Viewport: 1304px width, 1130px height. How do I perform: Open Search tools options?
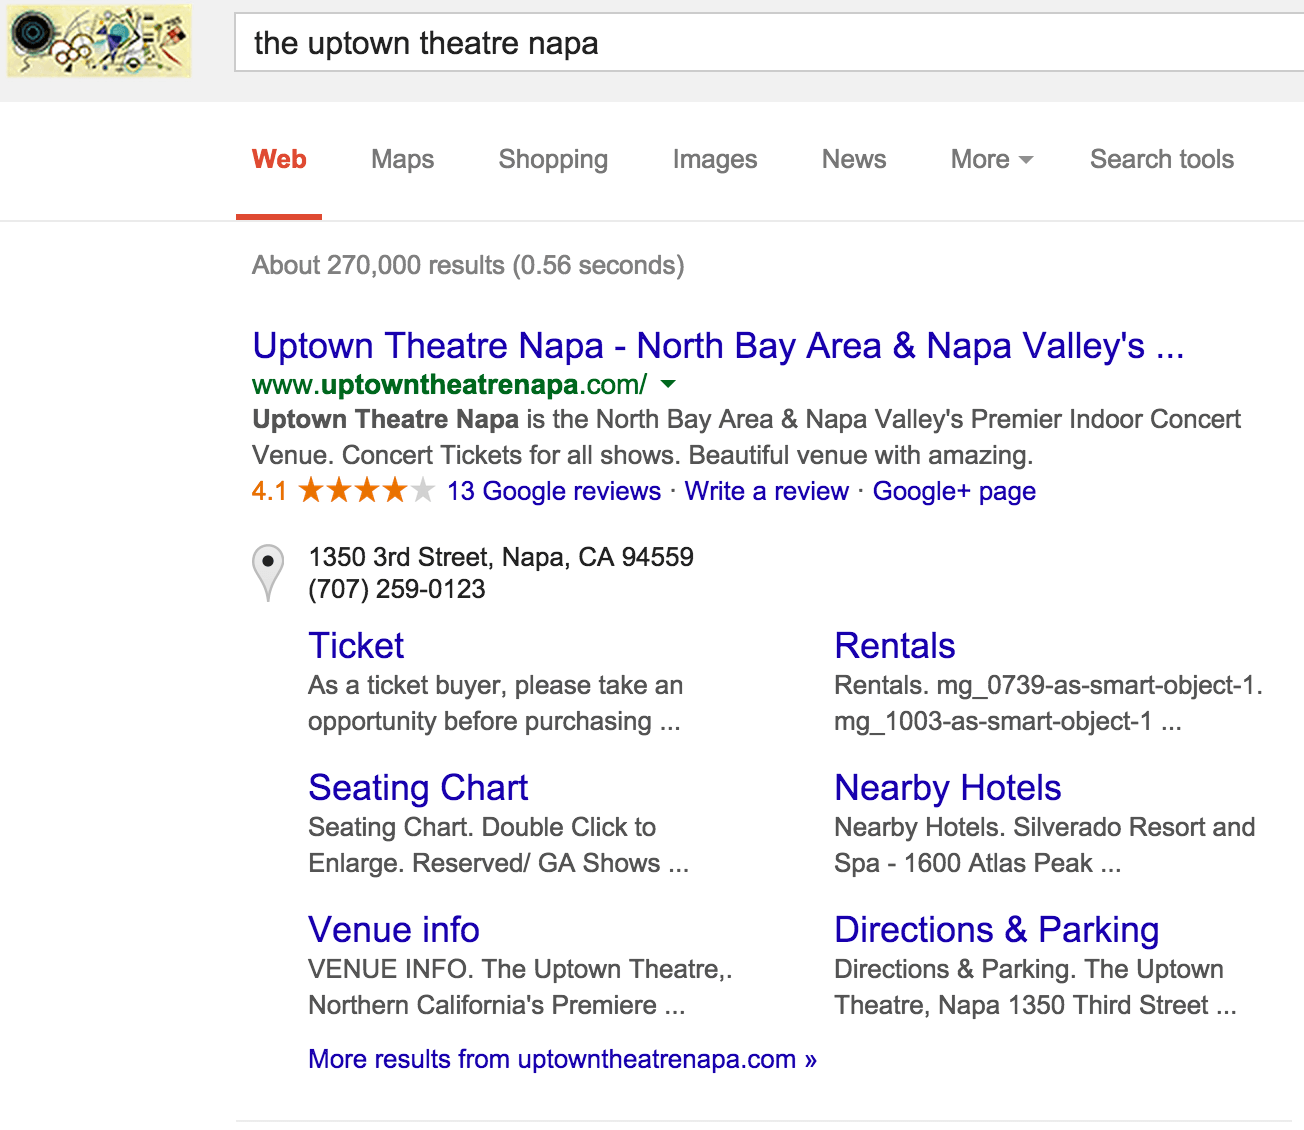tap(1162, 160)
